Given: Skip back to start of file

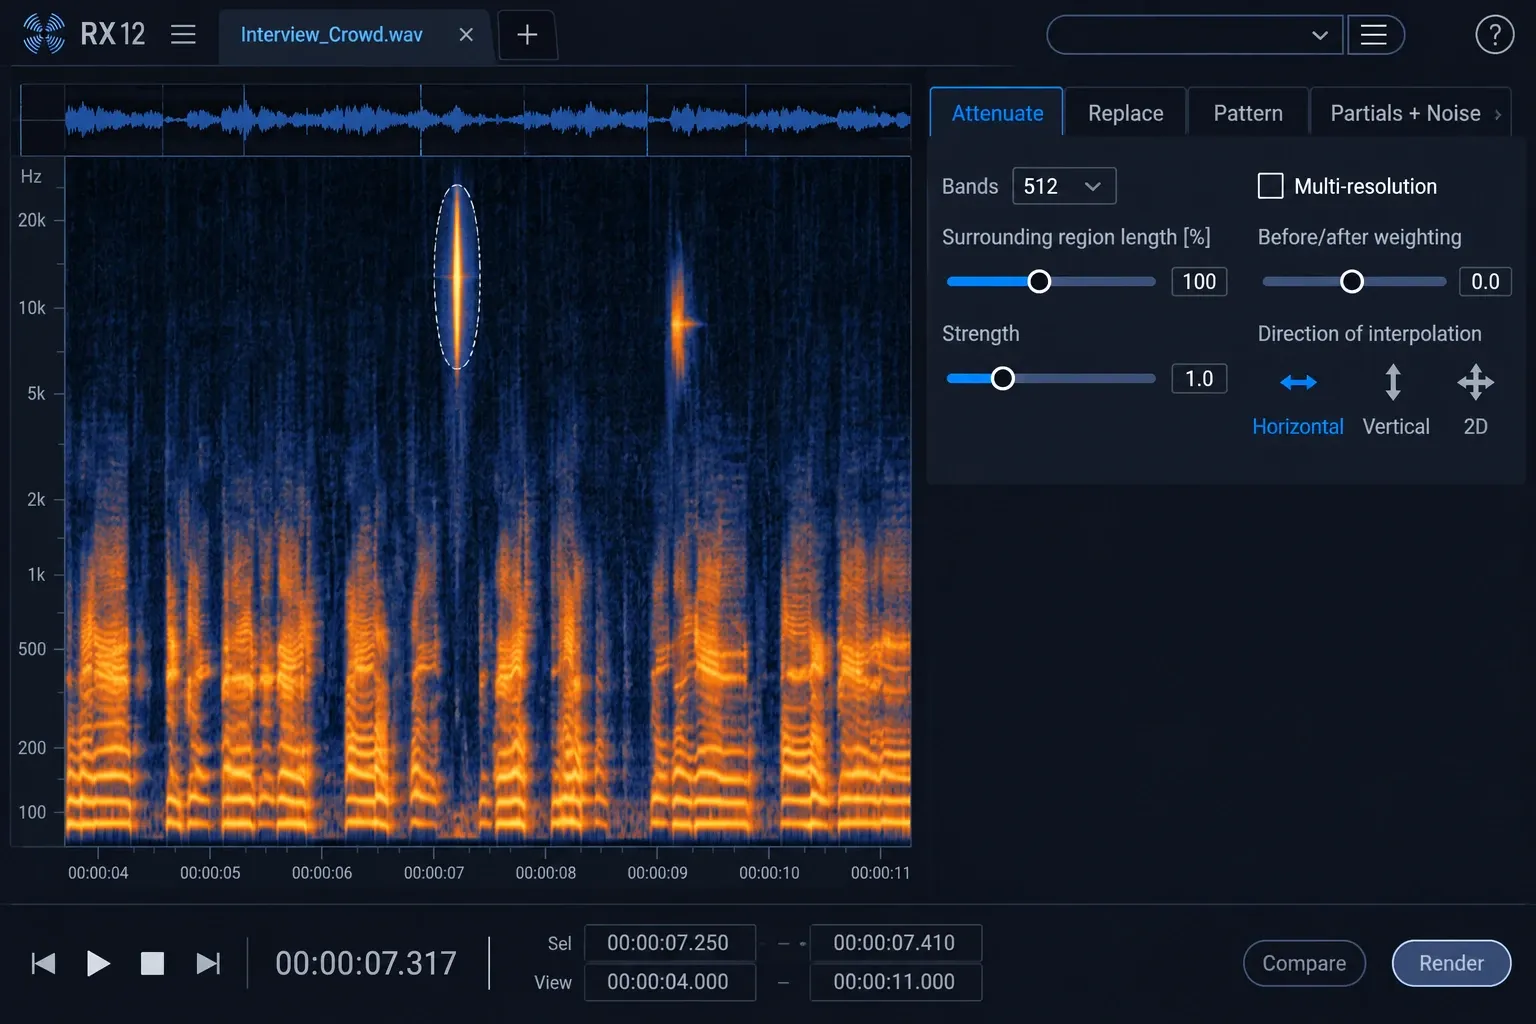Looking at the screenshot, I should coord(43,963).
